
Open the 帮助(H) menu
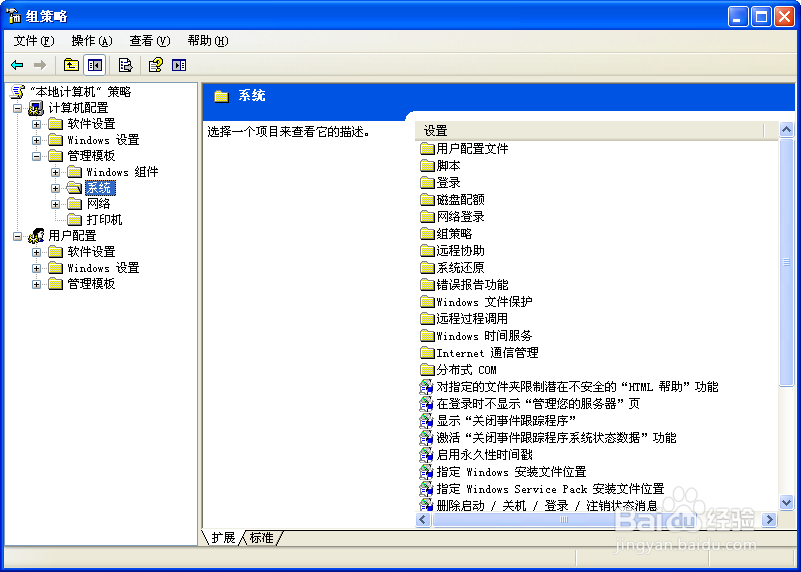point(207,41)
